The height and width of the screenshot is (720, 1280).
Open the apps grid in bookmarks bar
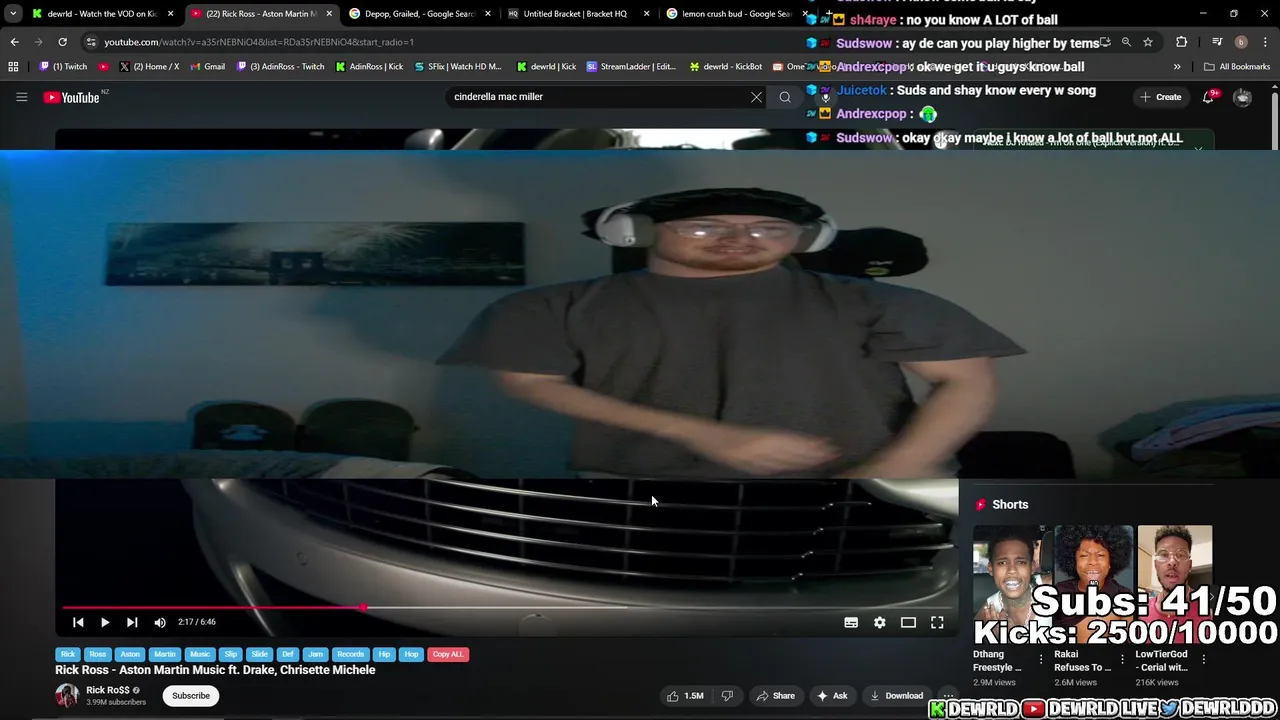pyautogui.click(x=13, y=67)
